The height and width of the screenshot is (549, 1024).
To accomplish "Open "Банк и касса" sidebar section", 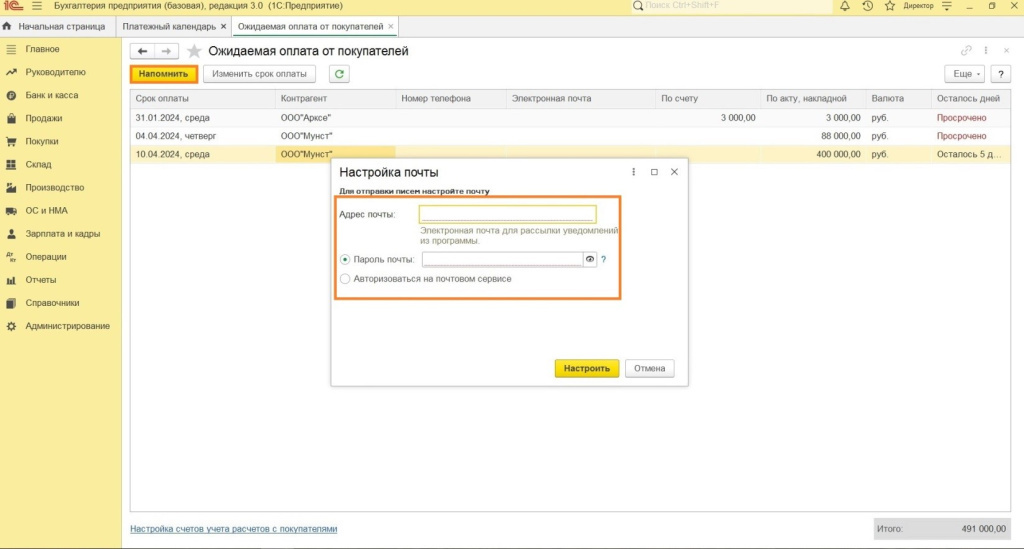I will [x=52, y=95].
